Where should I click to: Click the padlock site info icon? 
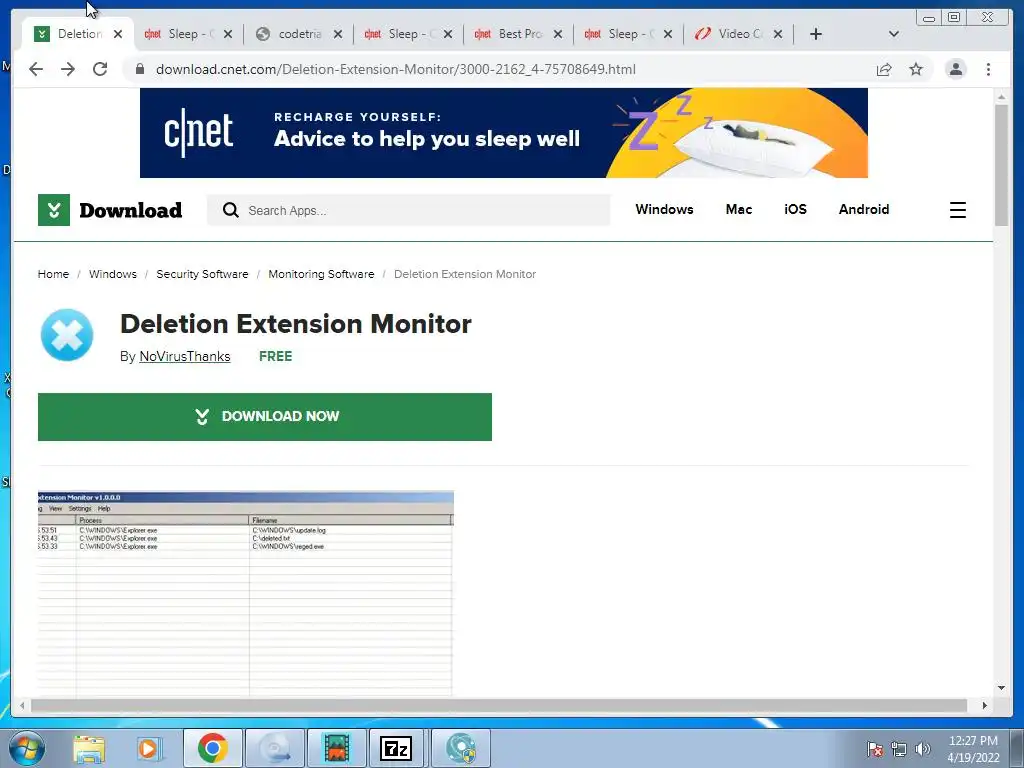click(139, 69)
